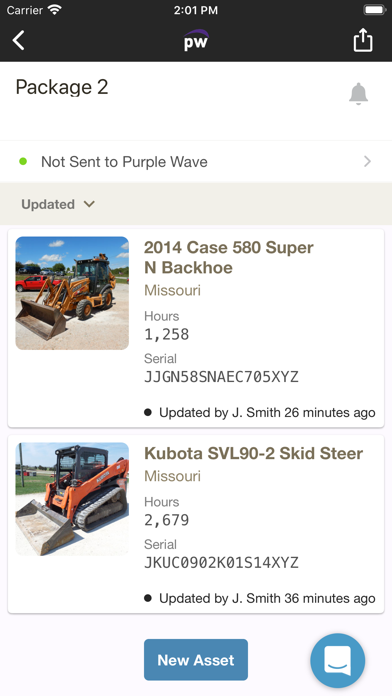Open Not Sent to Purple Wave row
The image size is (392, 696).
(x=196, y=162)
